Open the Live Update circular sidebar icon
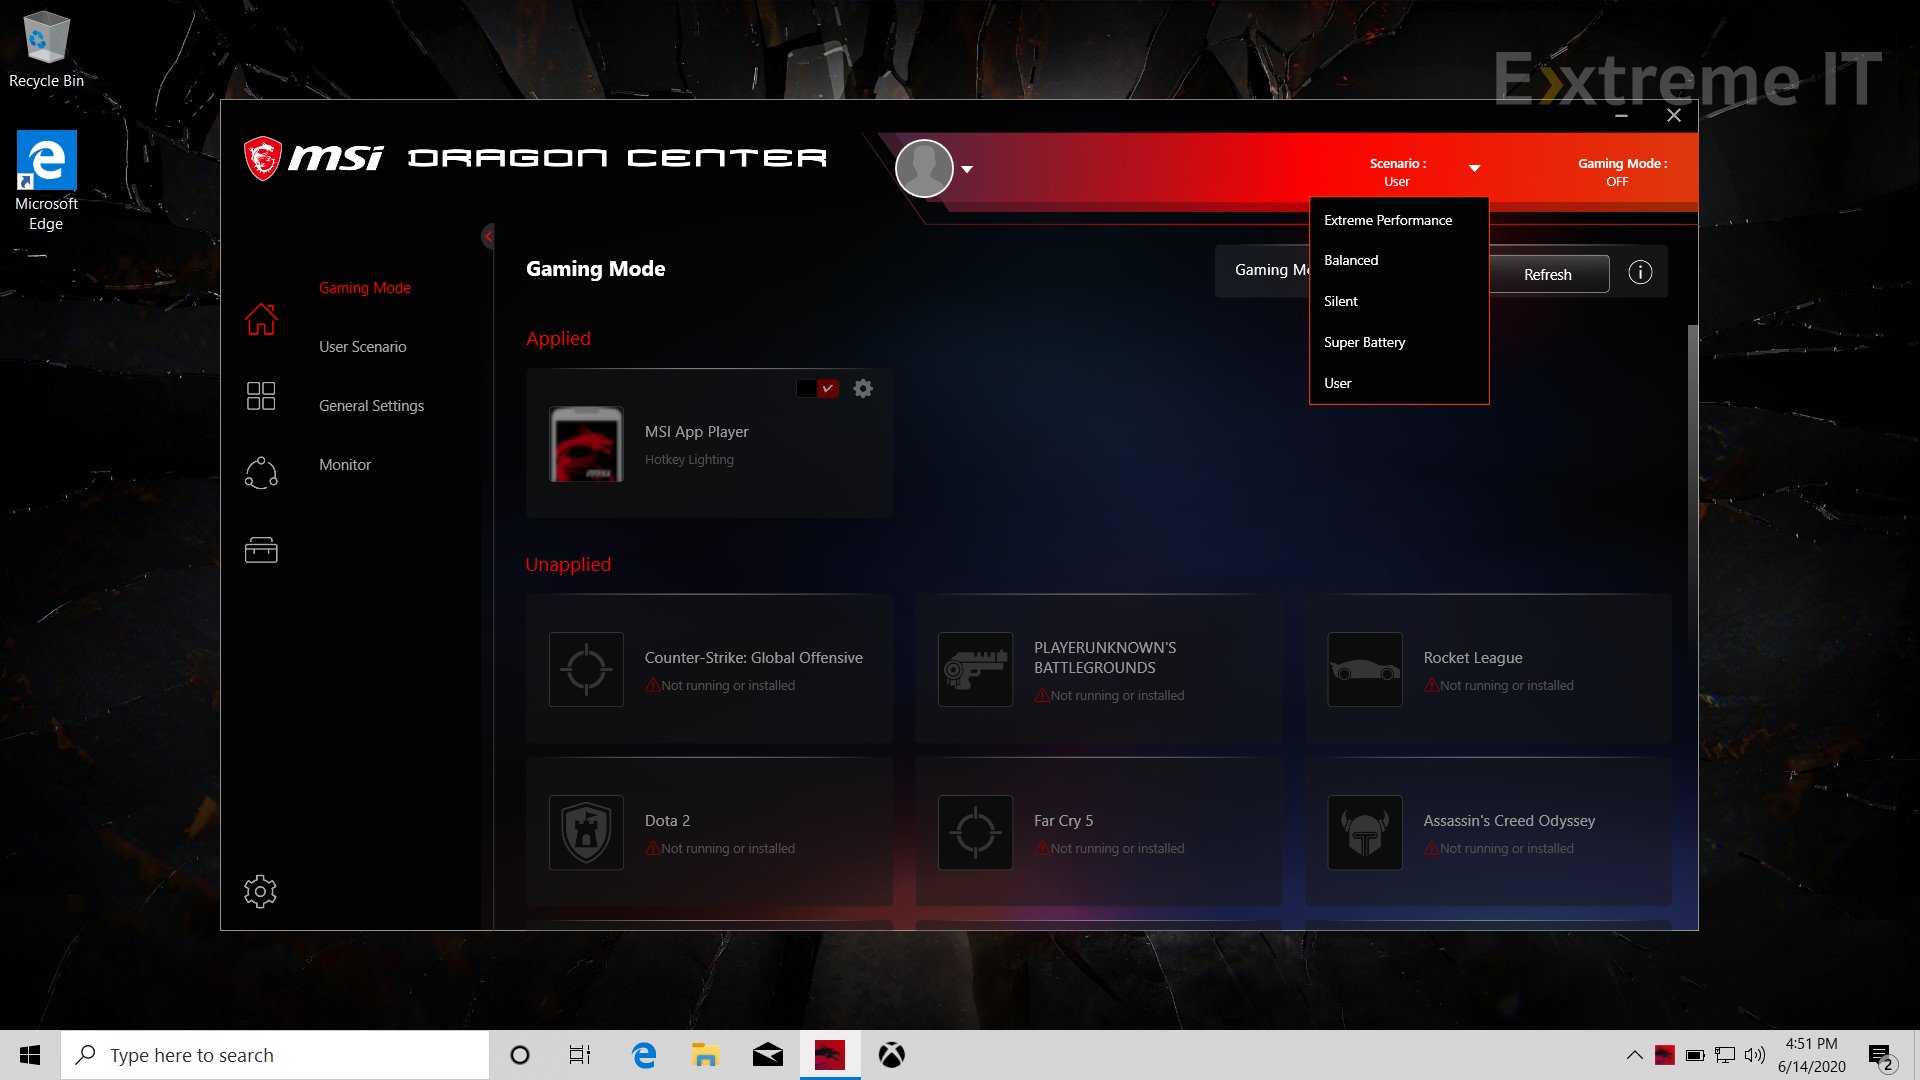 [261, 473]
